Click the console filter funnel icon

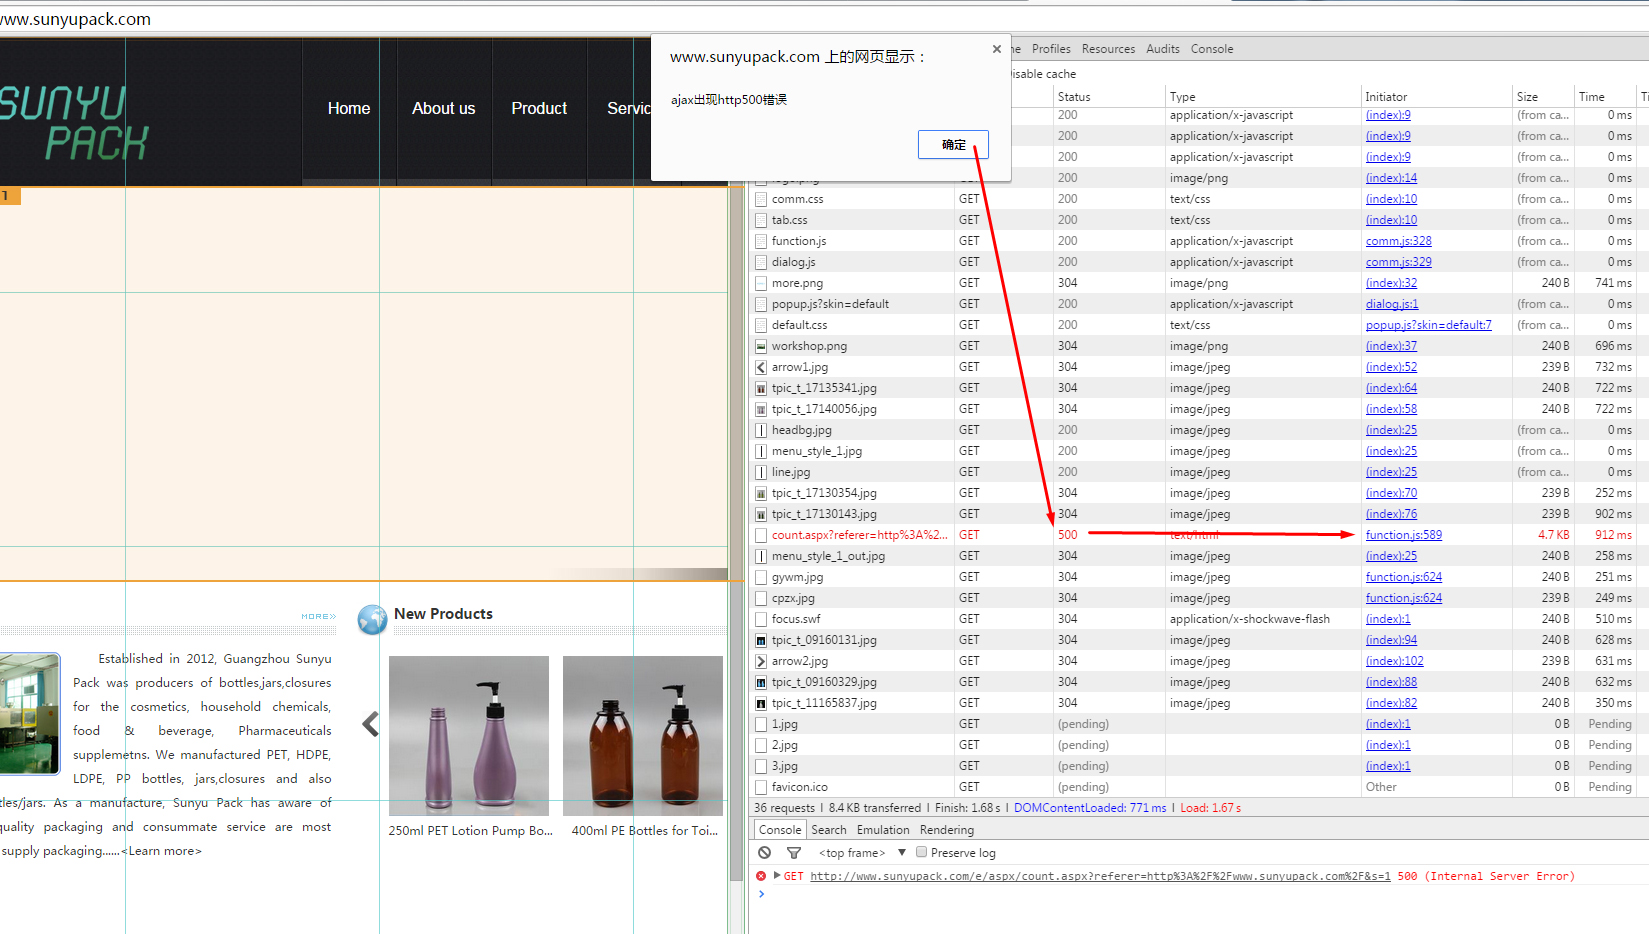tap(794, 853)
